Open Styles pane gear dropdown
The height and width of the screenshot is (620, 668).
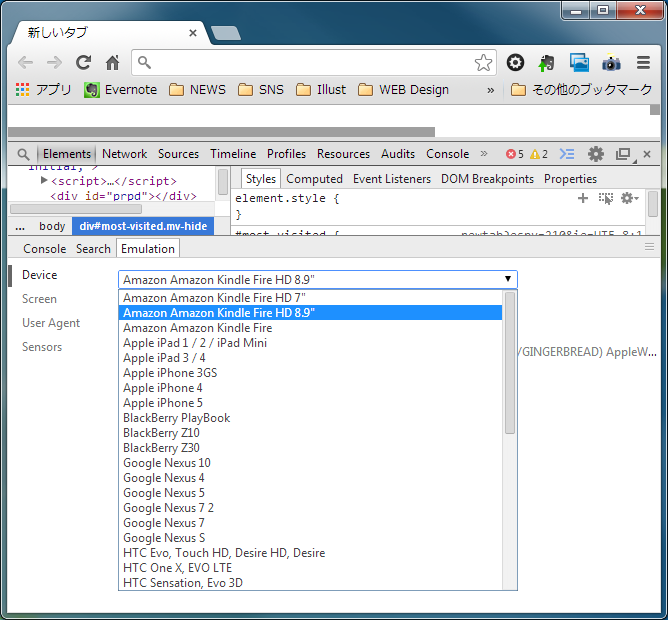click(630, 198)
